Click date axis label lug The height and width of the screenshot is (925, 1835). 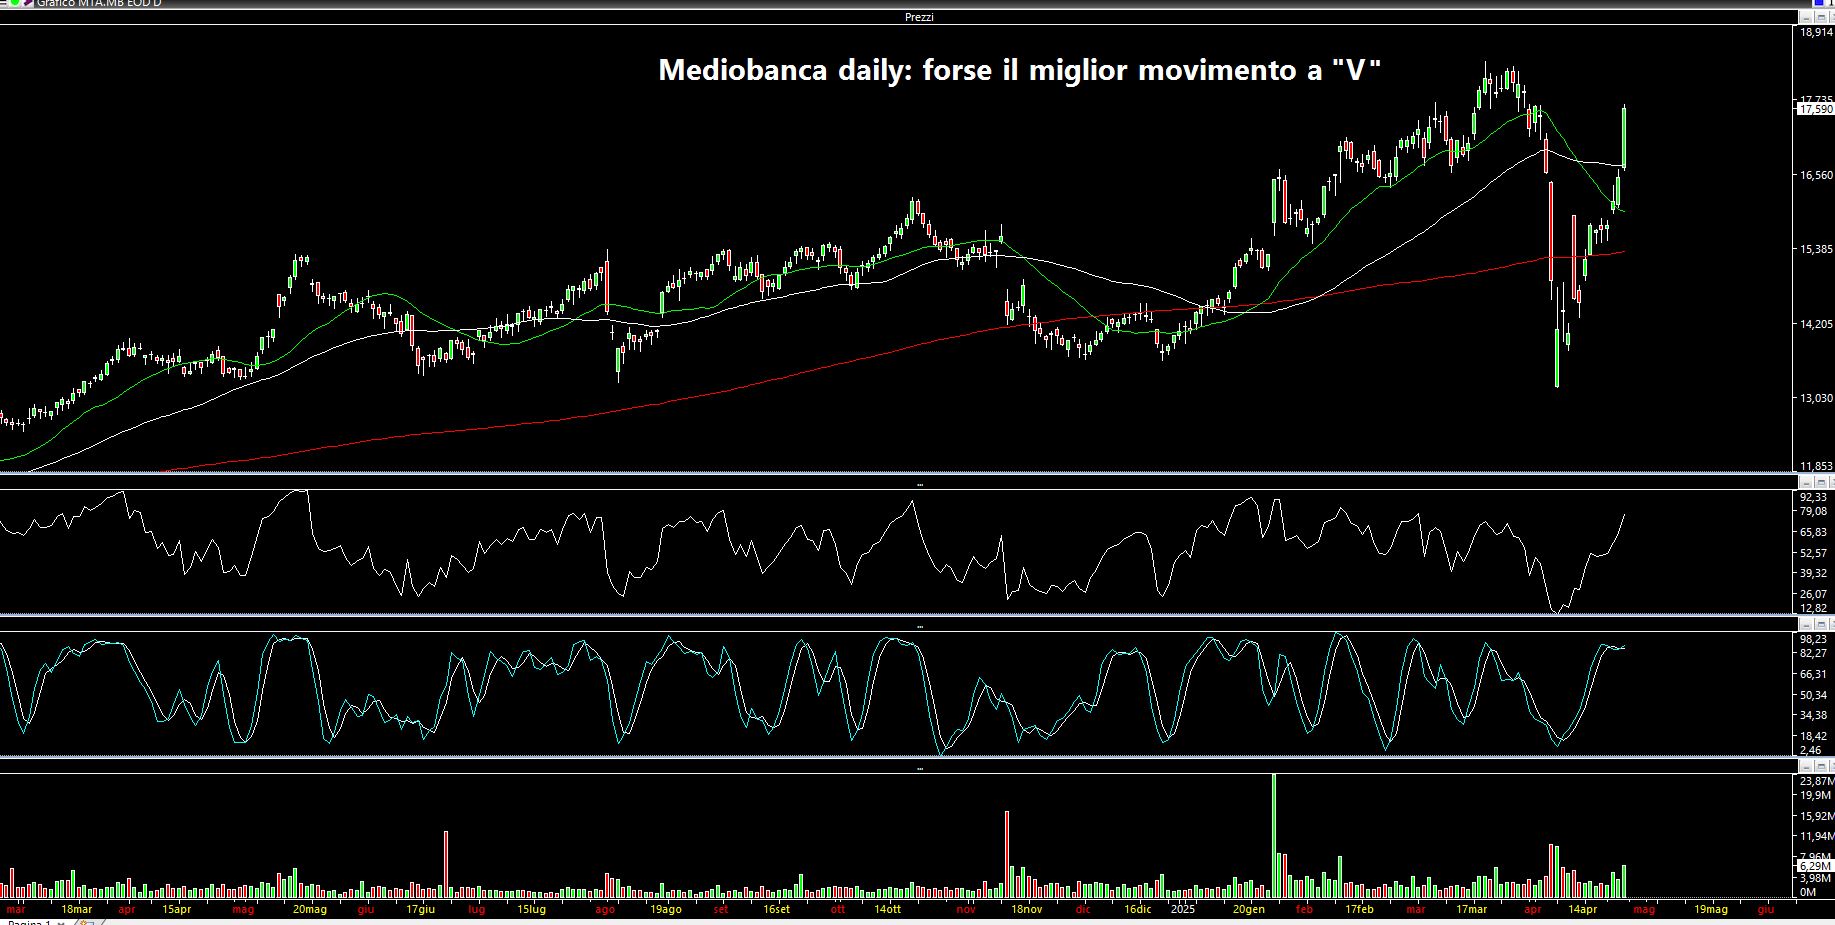[x=476, y=910]
